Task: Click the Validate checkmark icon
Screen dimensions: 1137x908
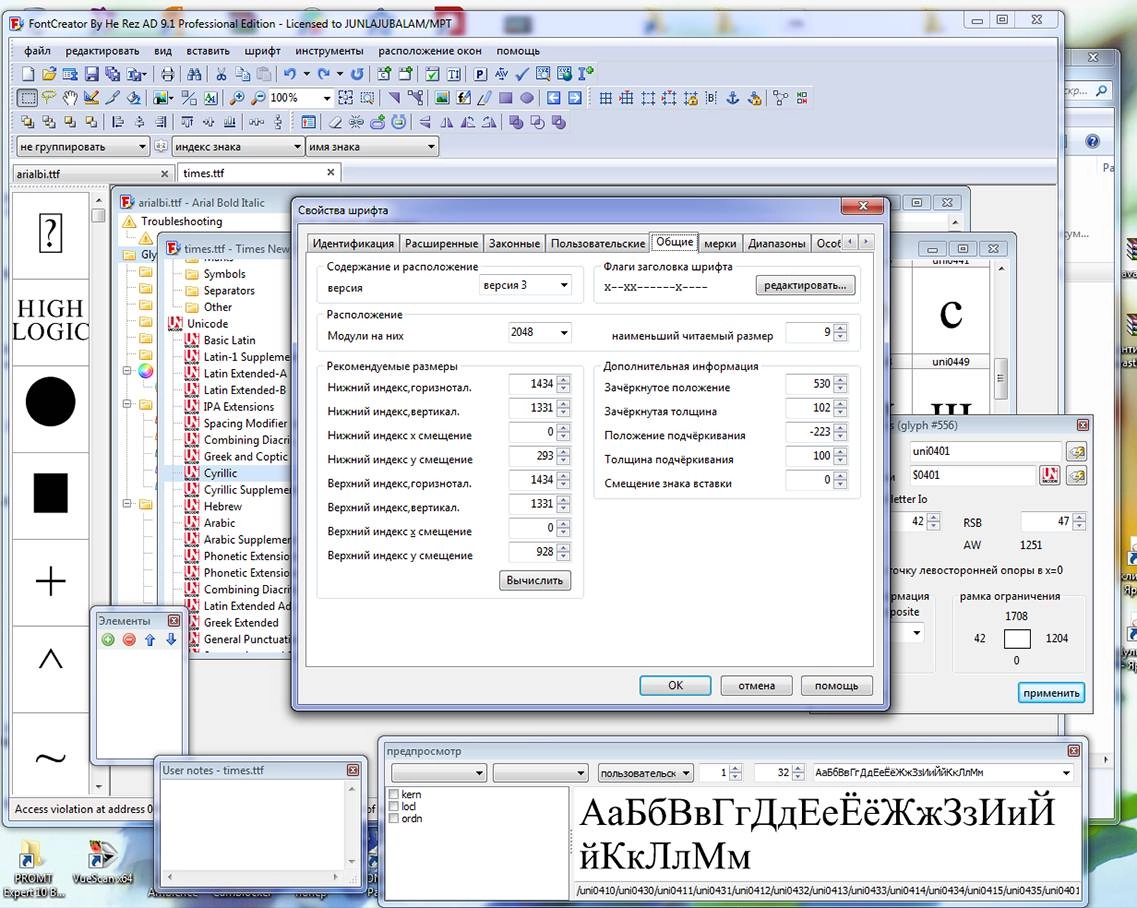Action: 522,74
